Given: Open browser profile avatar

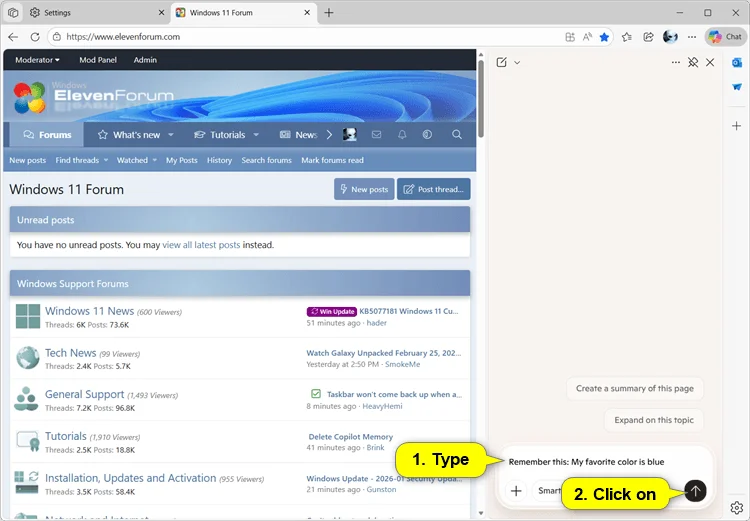Looking at the screenshot, I should (670, 37).
